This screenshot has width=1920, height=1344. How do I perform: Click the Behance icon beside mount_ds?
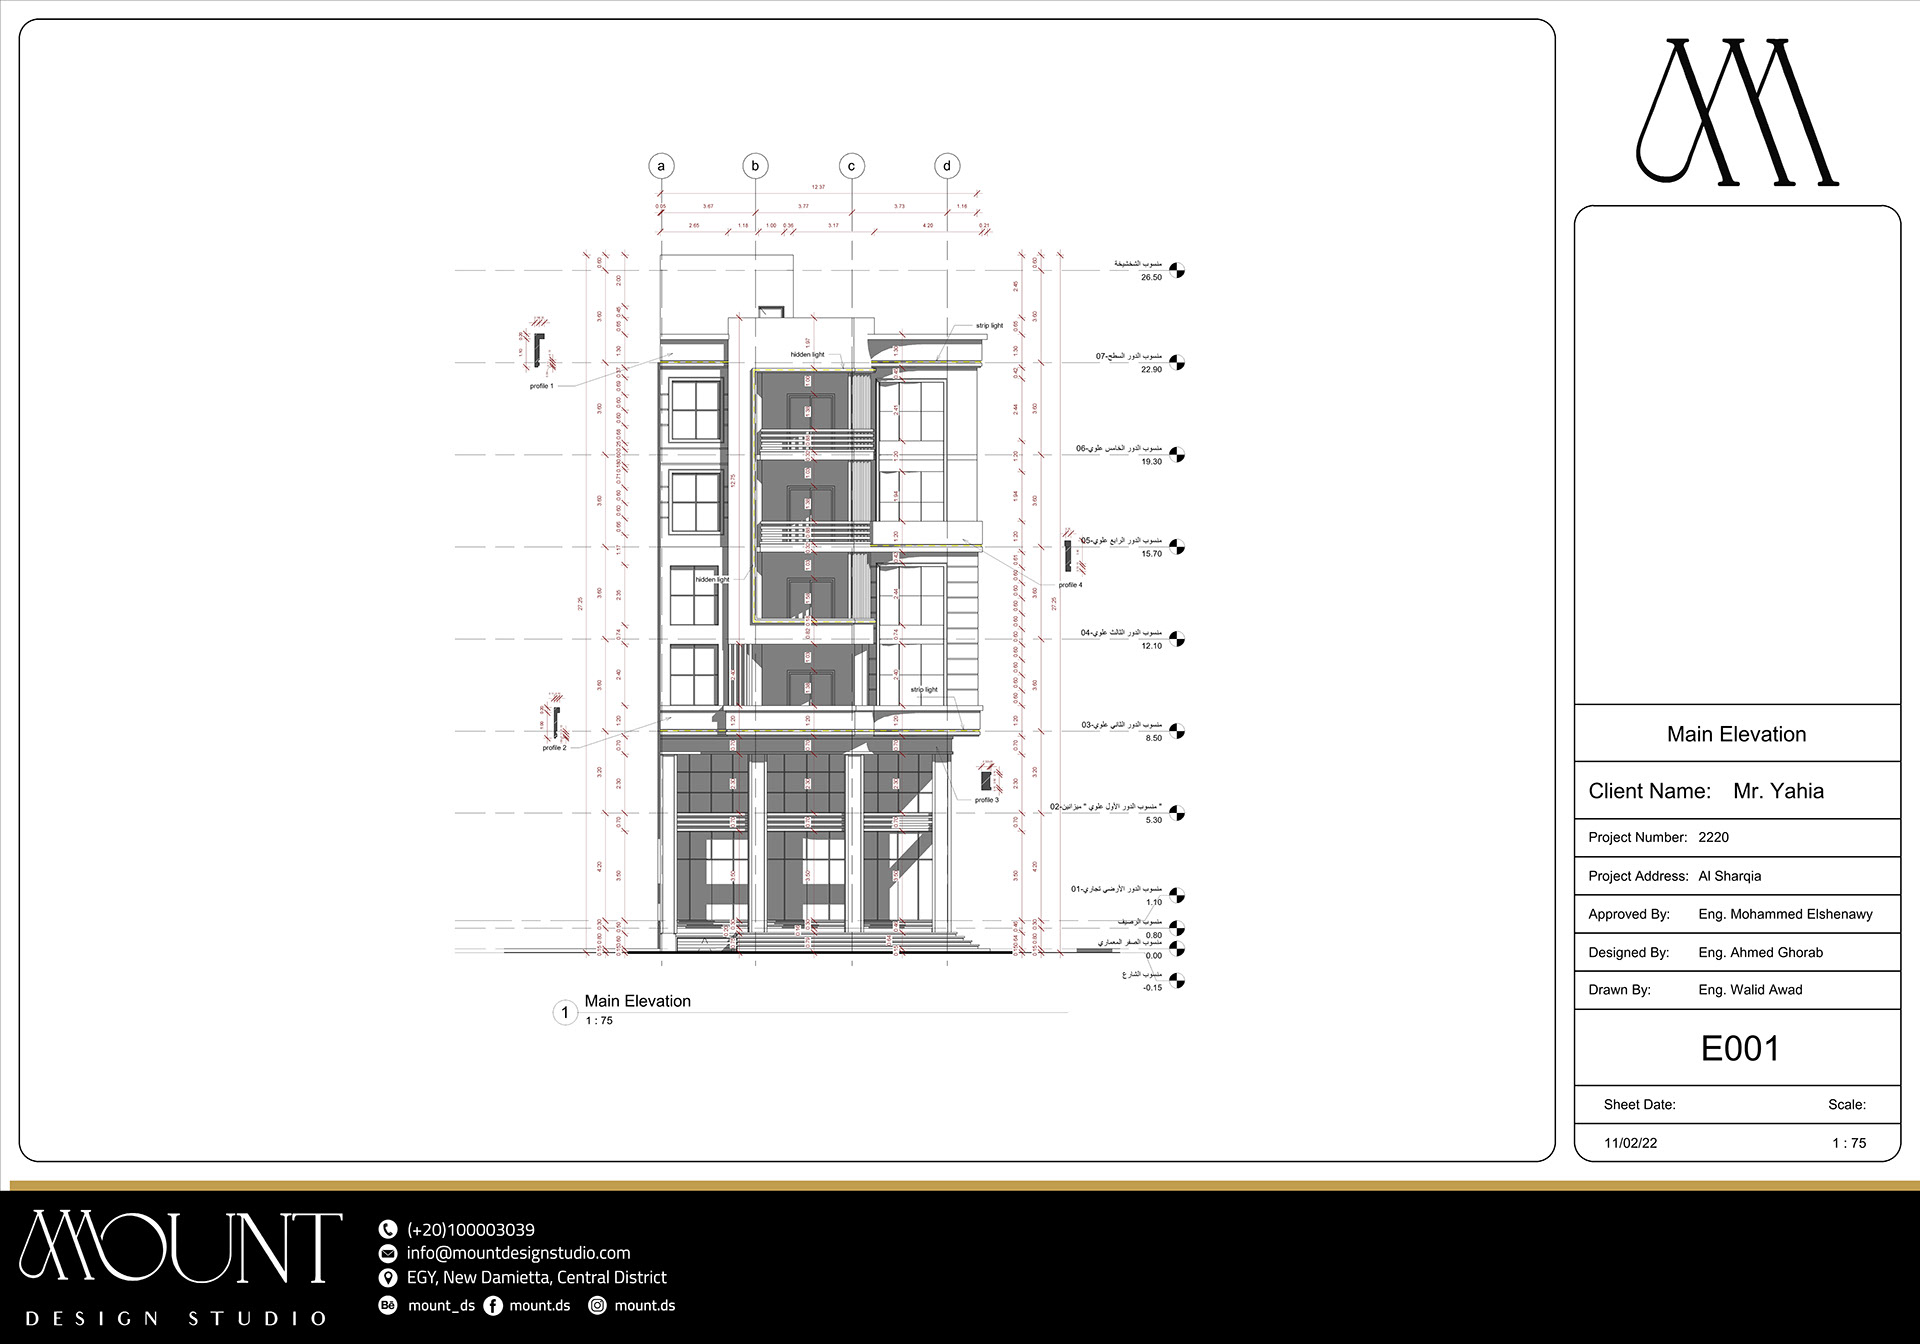coord(388,1305)
